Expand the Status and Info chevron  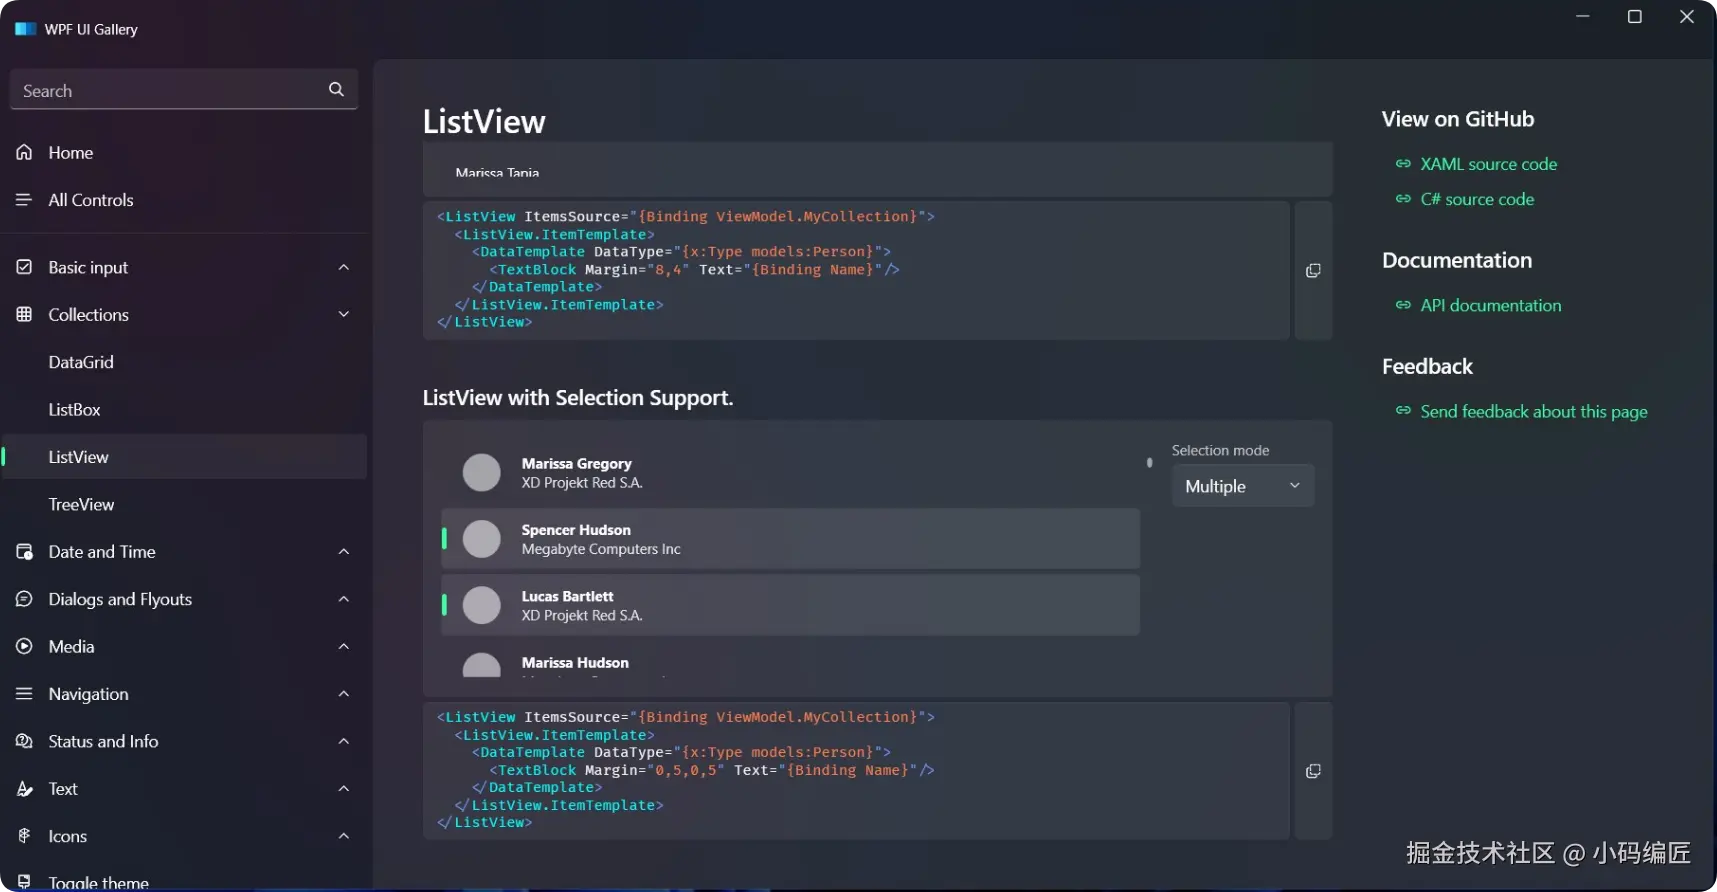(x=343, y=741)
